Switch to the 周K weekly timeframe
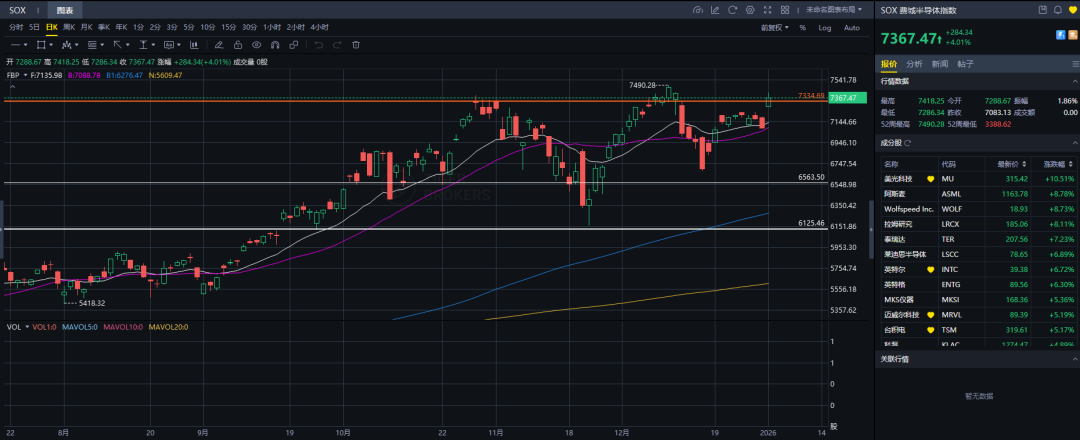 (x=69, y=28)
